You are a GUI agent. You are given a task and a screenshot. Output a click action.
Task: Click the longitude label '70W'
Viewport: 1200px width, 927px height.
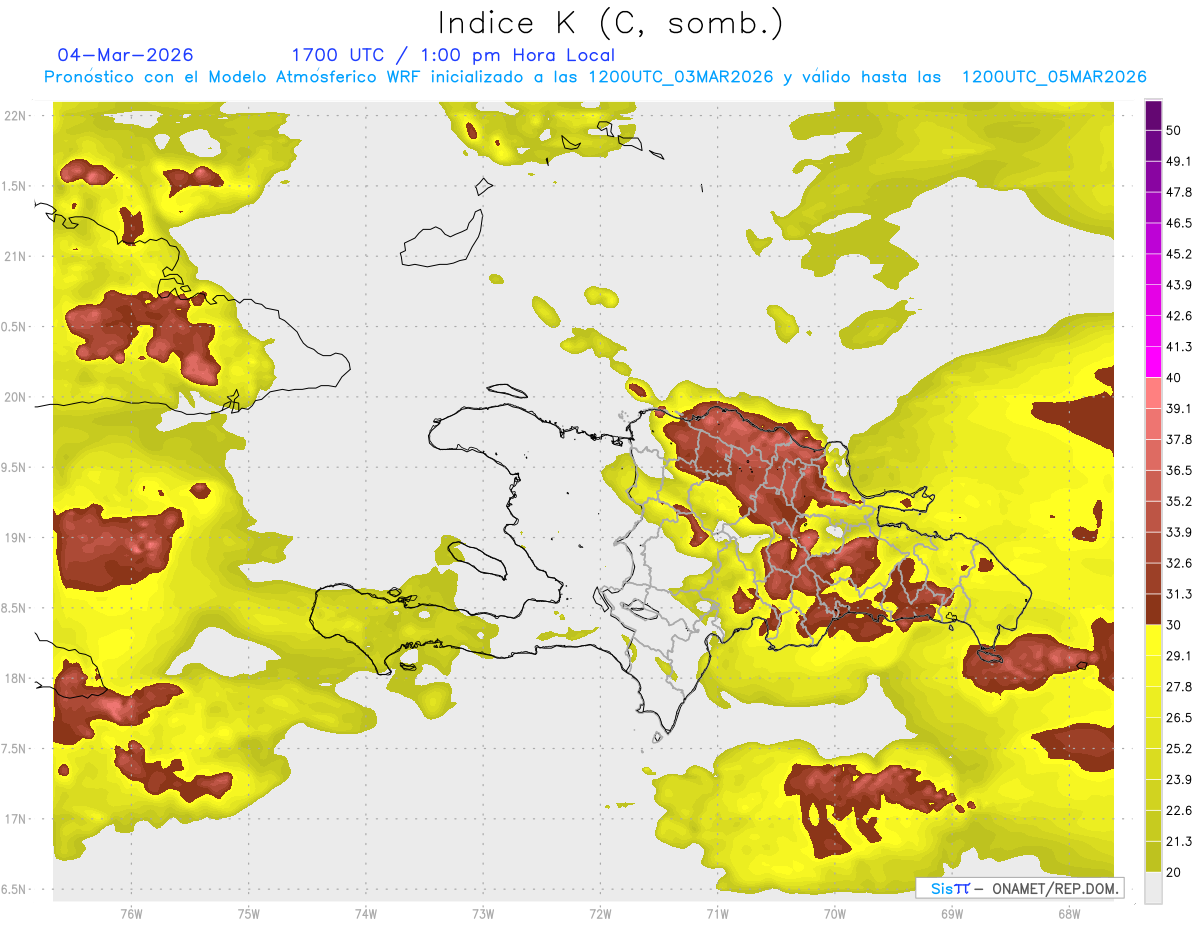(x=835, y=913)
